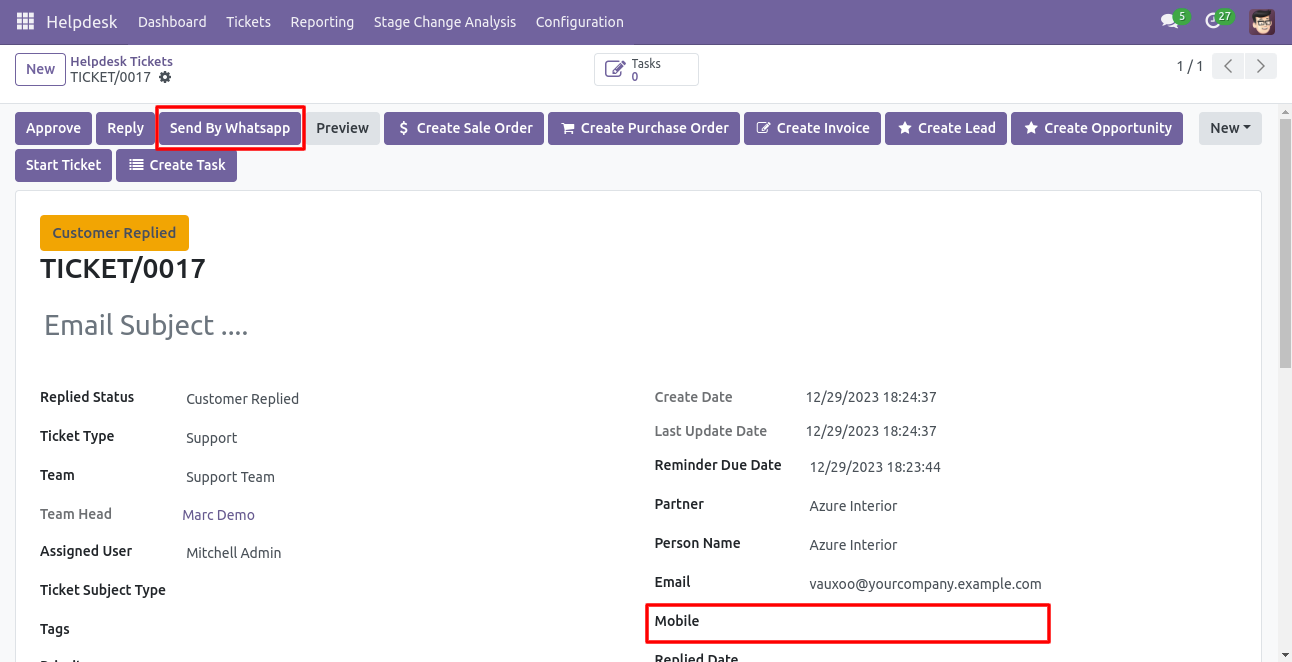Click Create Invoice button
The width and height of the screenshot is (1292, 662).
point(812,128)
